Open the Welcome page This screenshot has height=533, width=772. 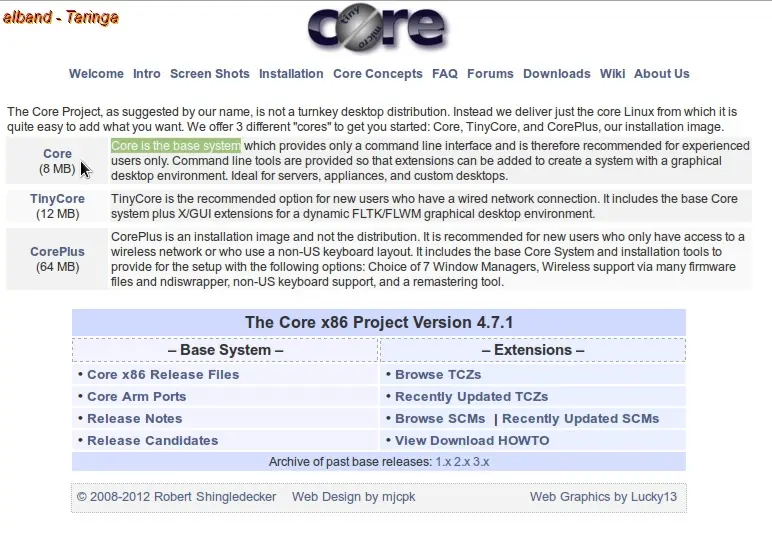pyautogui.click(x=96, y=74)
